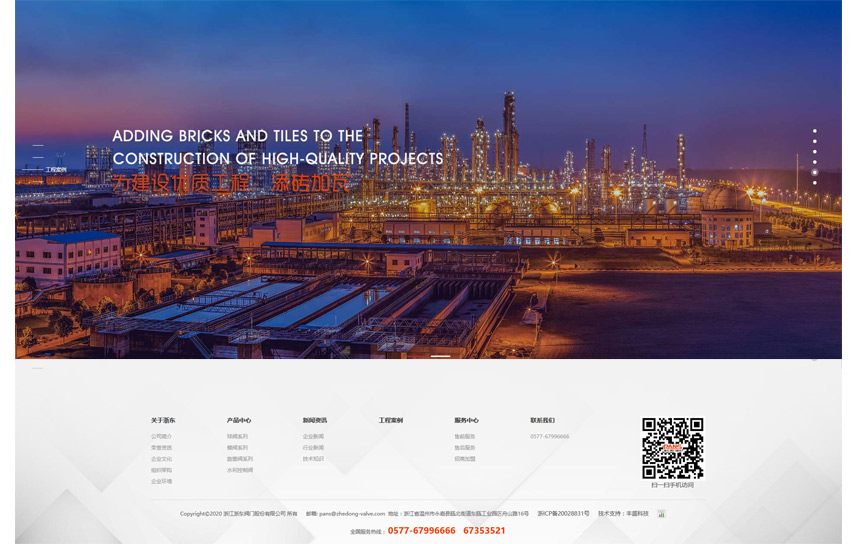Open 技术支持 丰盛科技 link
This screenshot has height=544, width=860.
(x=623, y=513)
